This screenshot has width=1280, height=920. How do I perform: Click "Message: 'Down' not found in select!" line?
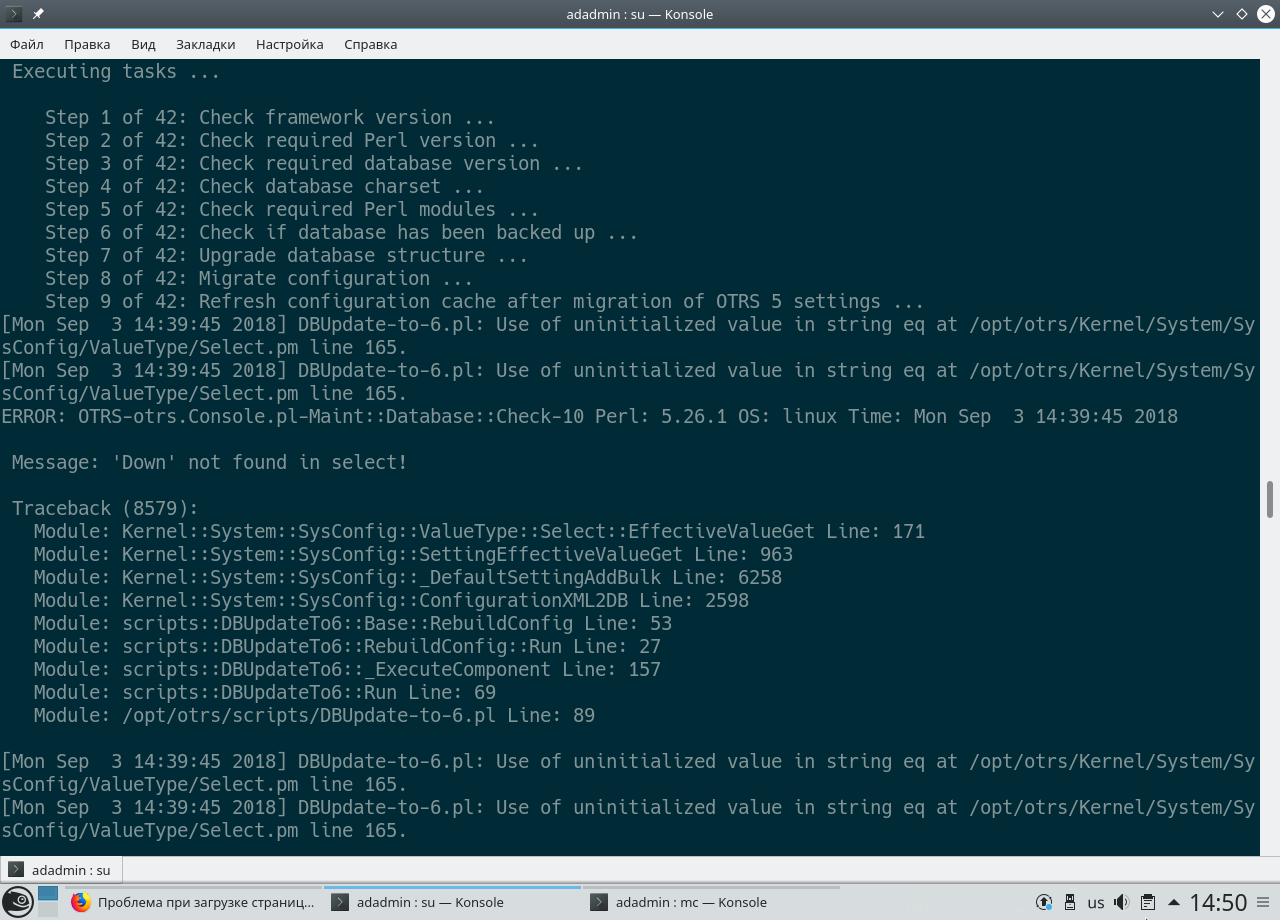pyautogui.click(x=210, y=462)
